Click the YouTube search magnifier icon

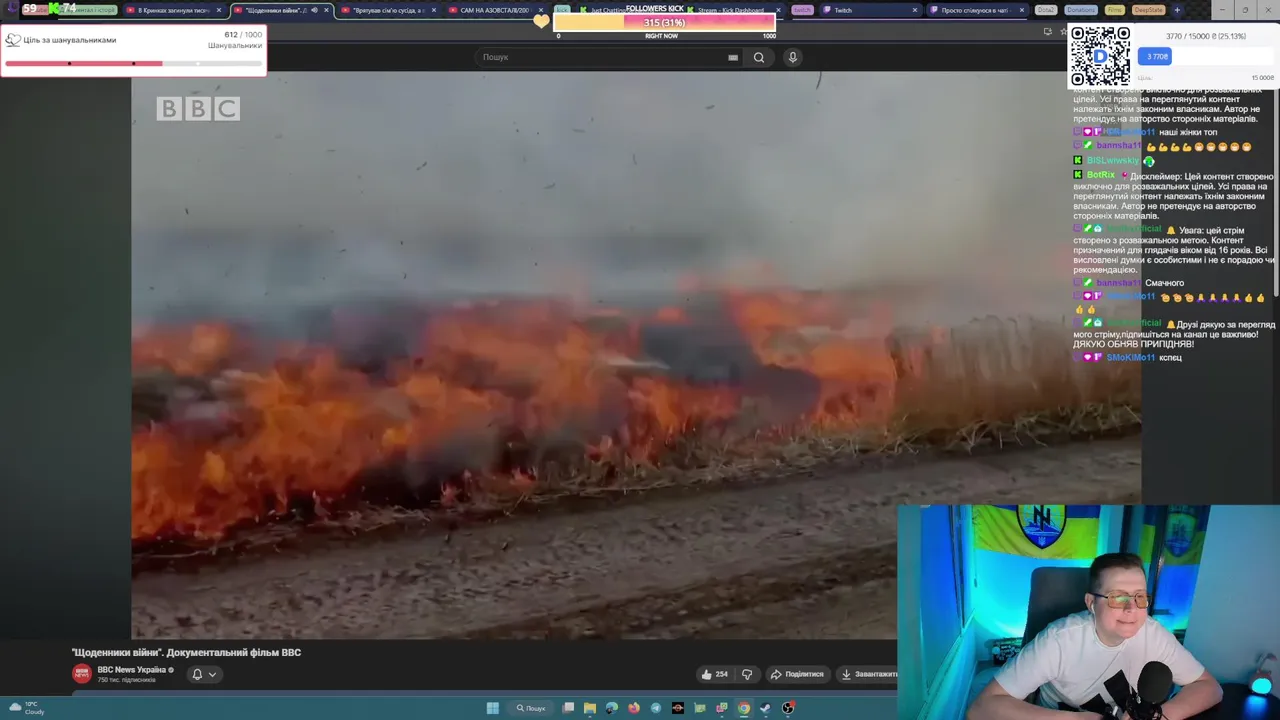(759, 57)
